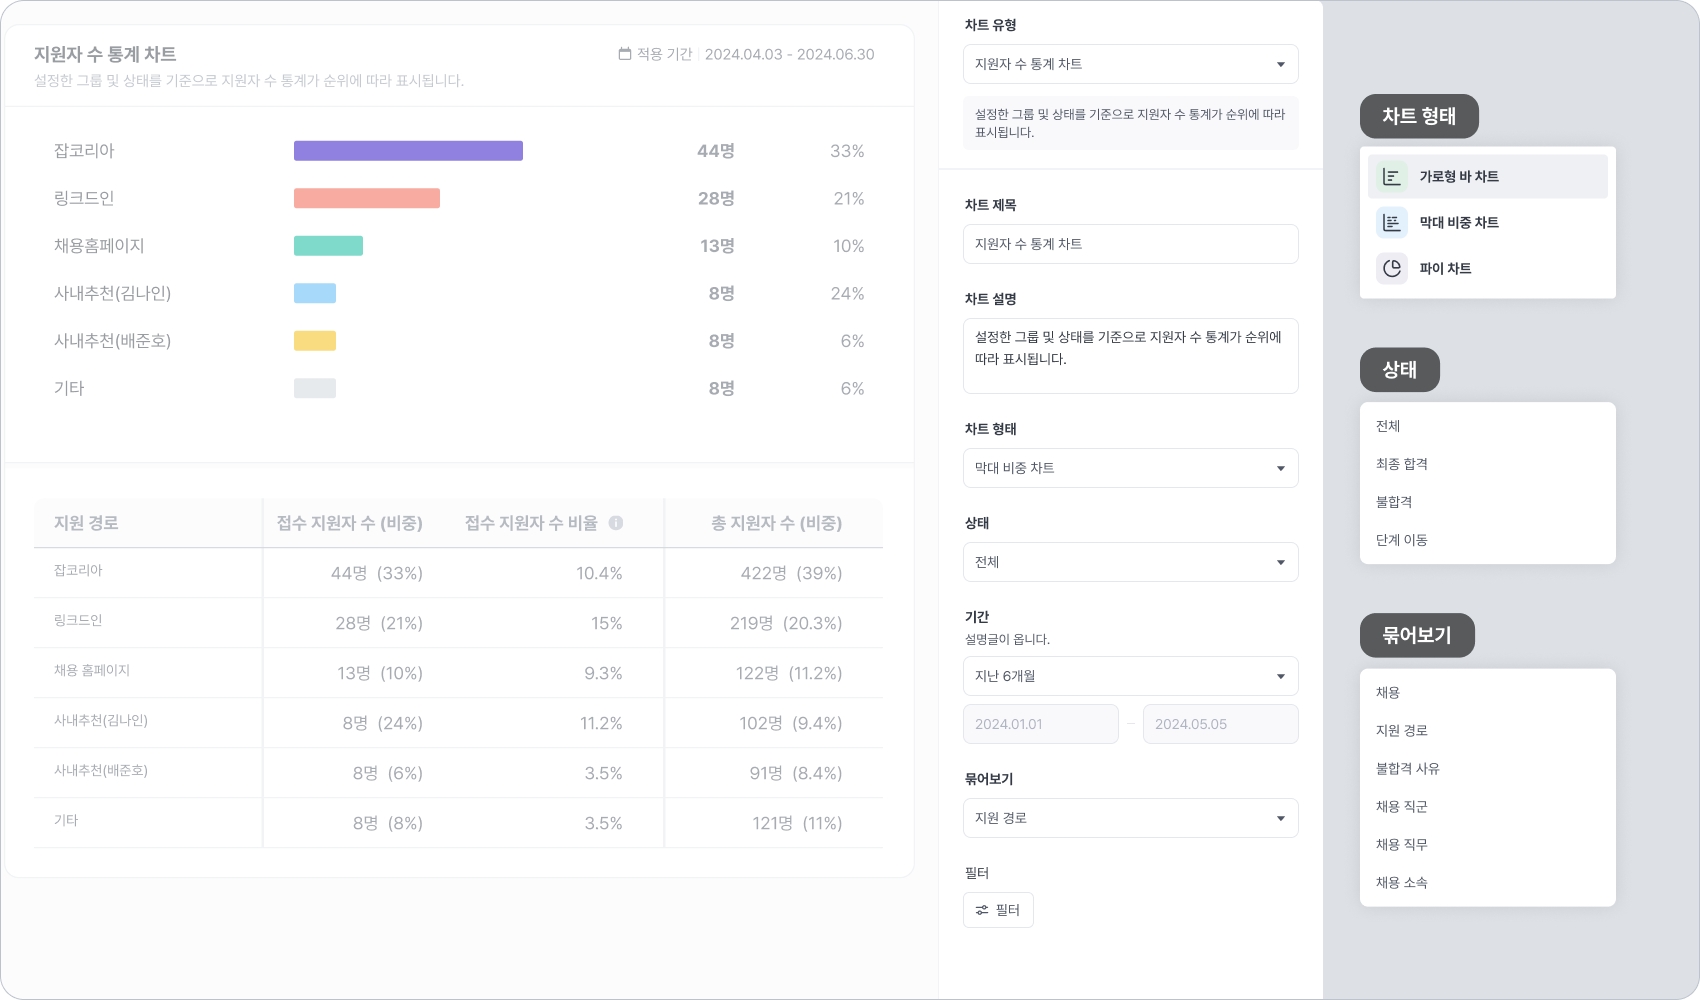Click the start date field 2024.01.01
The width and height of the screenshot is (1700, 1000).
(x=1040, y=724)
